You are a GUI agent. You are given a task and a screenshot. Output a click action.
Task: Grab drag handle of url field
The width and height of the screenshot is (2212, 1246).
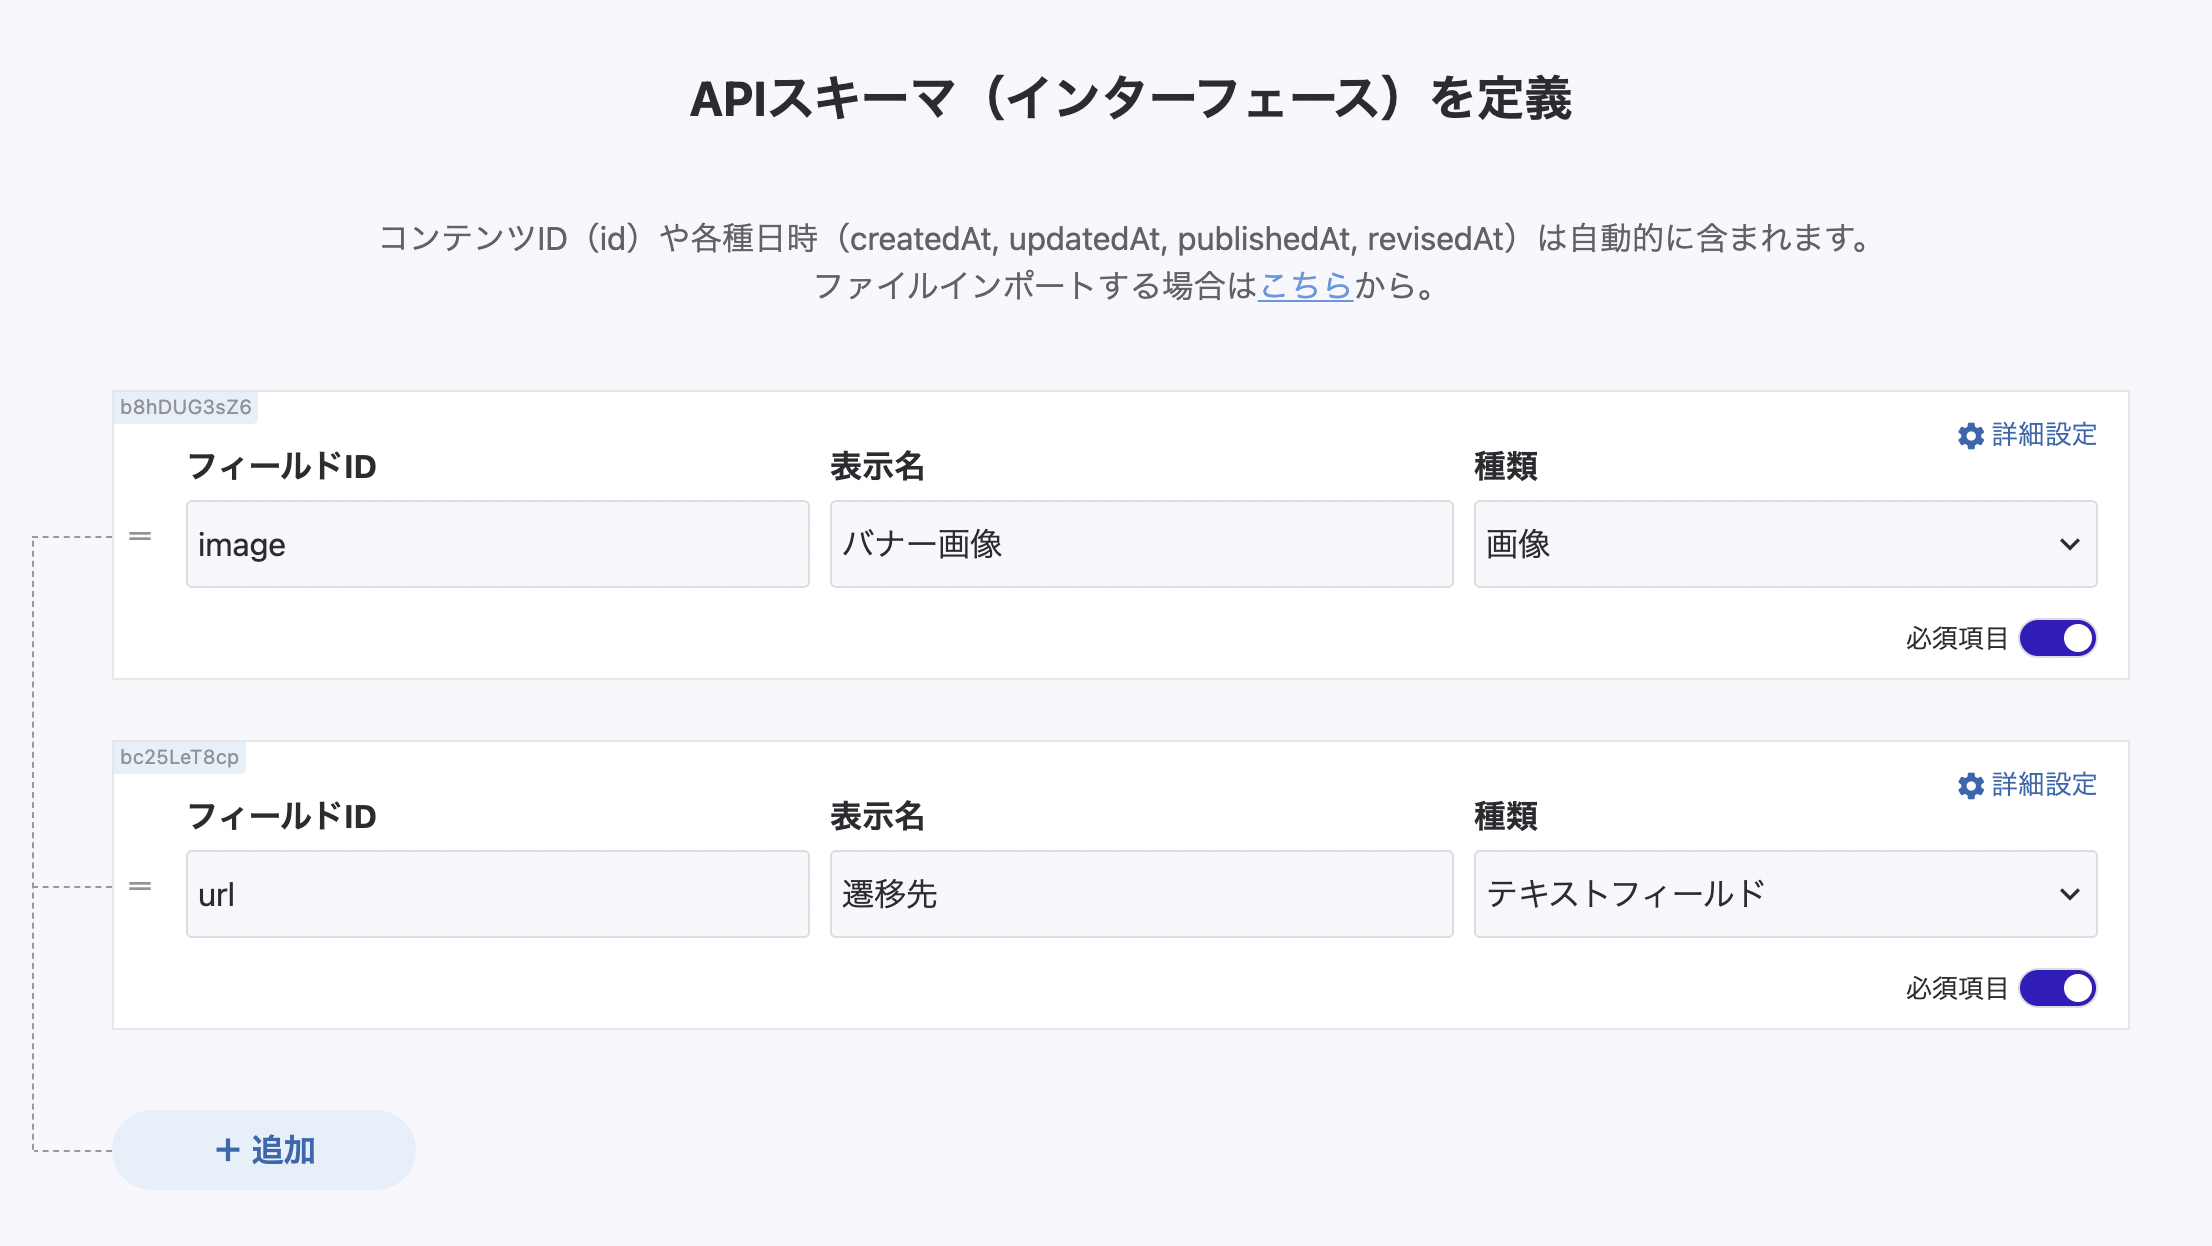(x=140, y=887)
